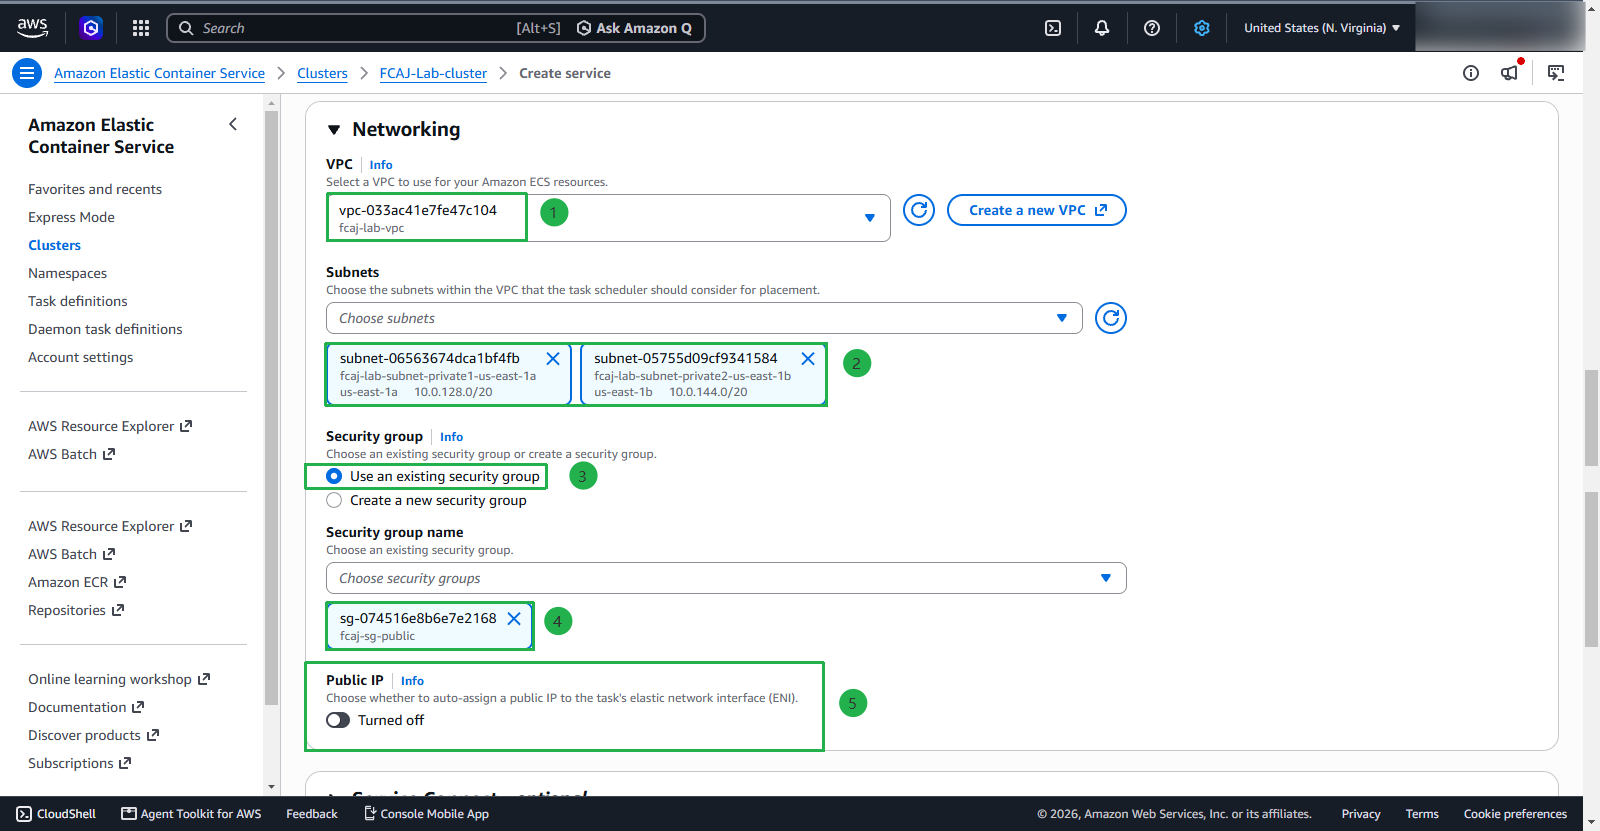Open the notifications bell
1600x831 pixels.
coord(1102,28)
